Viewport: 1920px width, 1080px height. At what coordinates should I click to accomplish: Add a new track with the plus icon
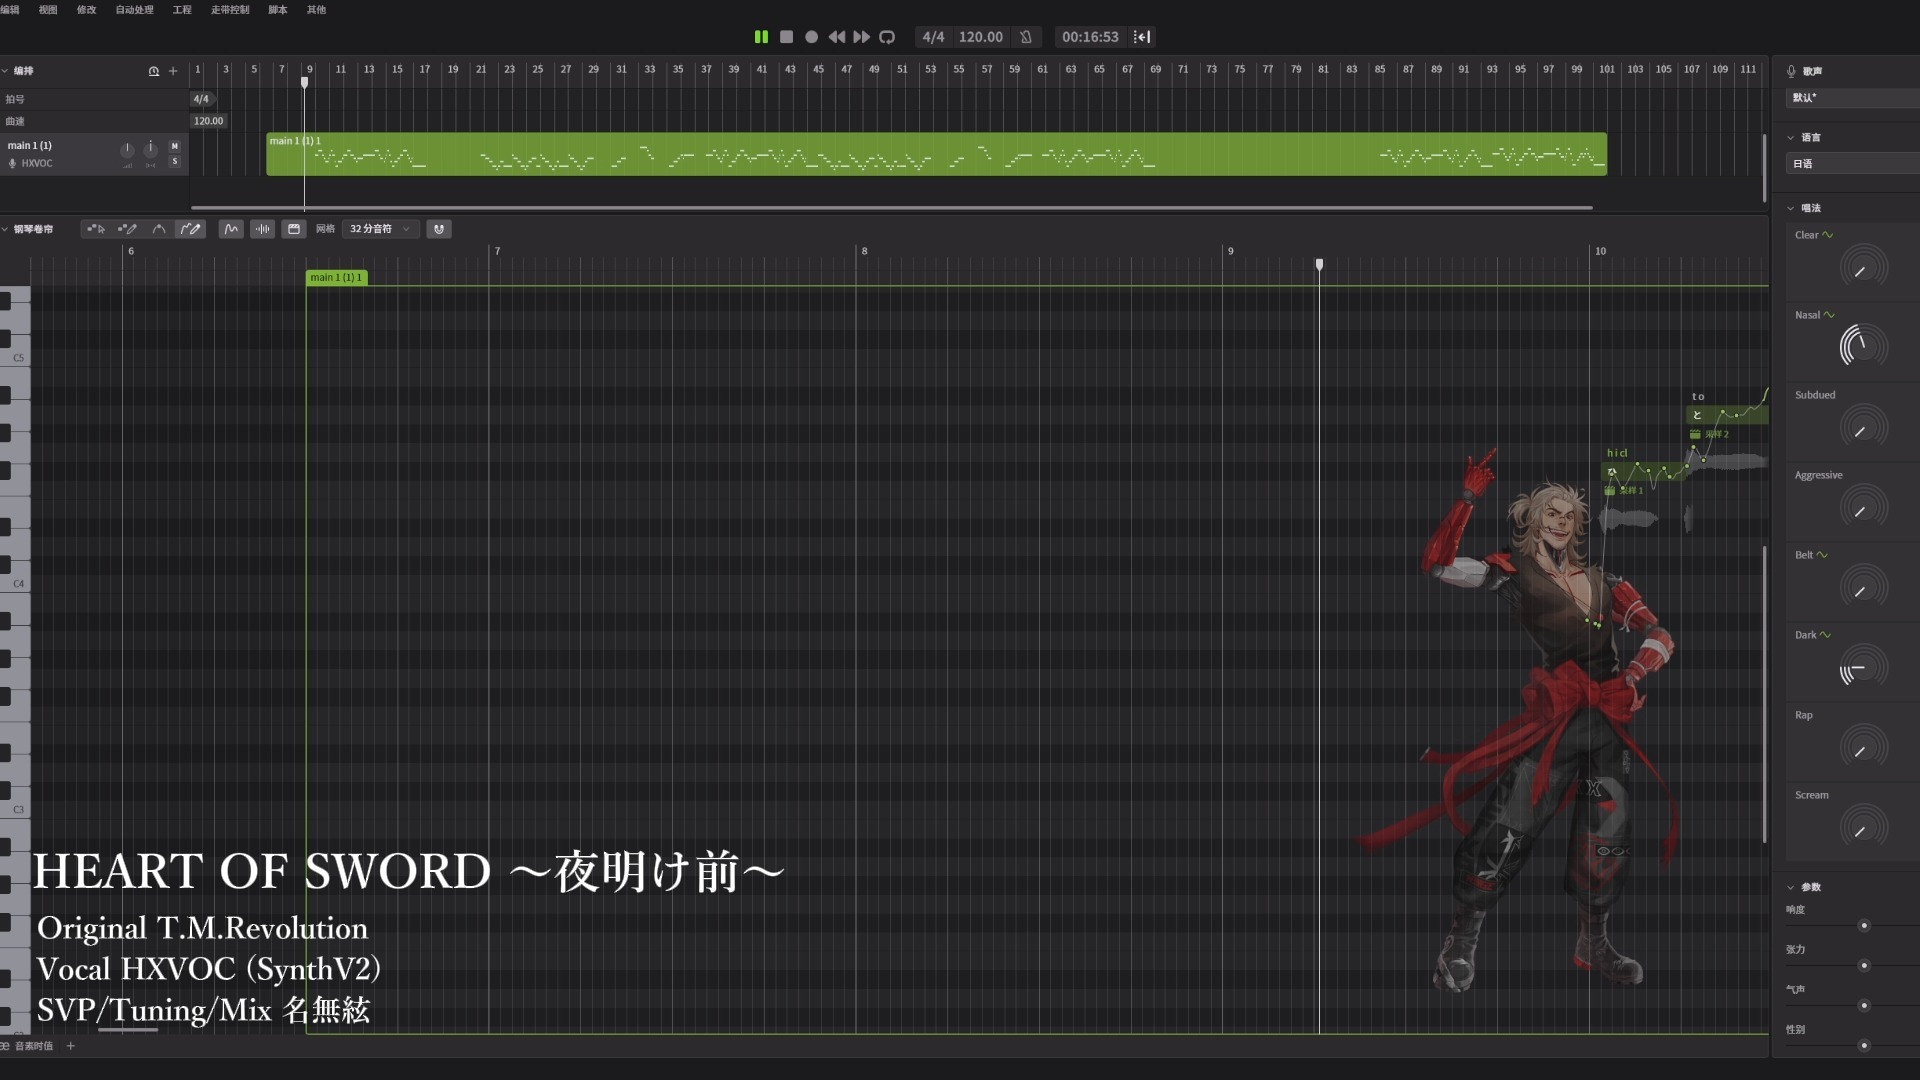(173, 71)
